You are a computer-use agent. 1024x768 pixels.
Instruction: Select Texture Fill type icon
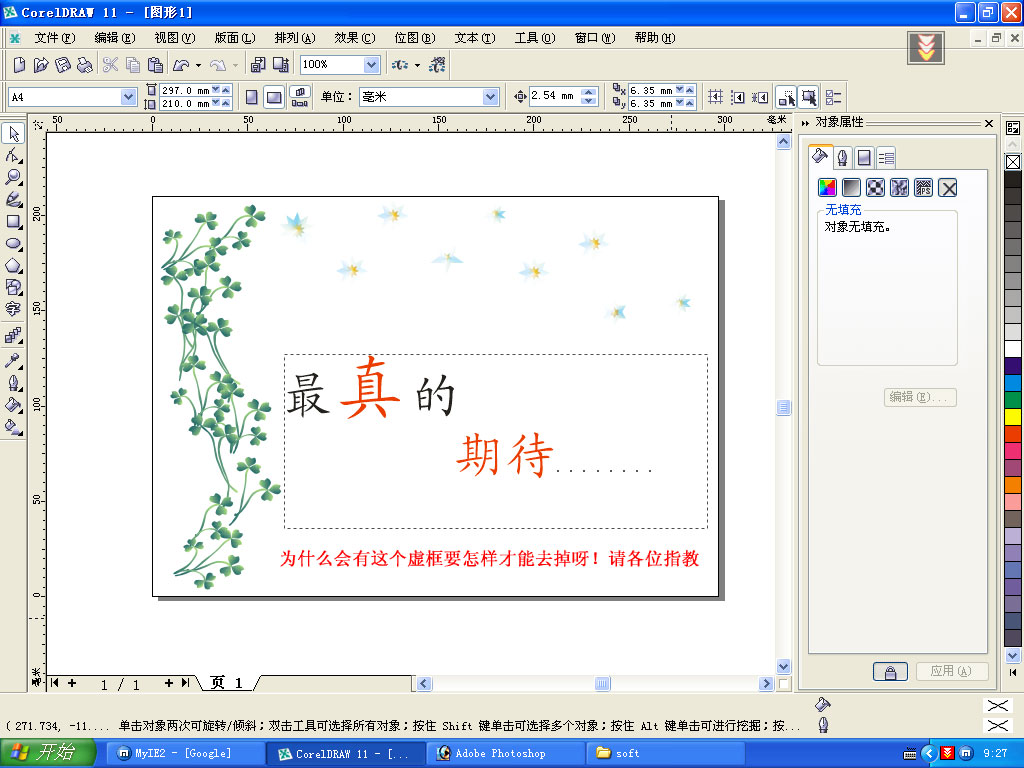tap(899, 188)
